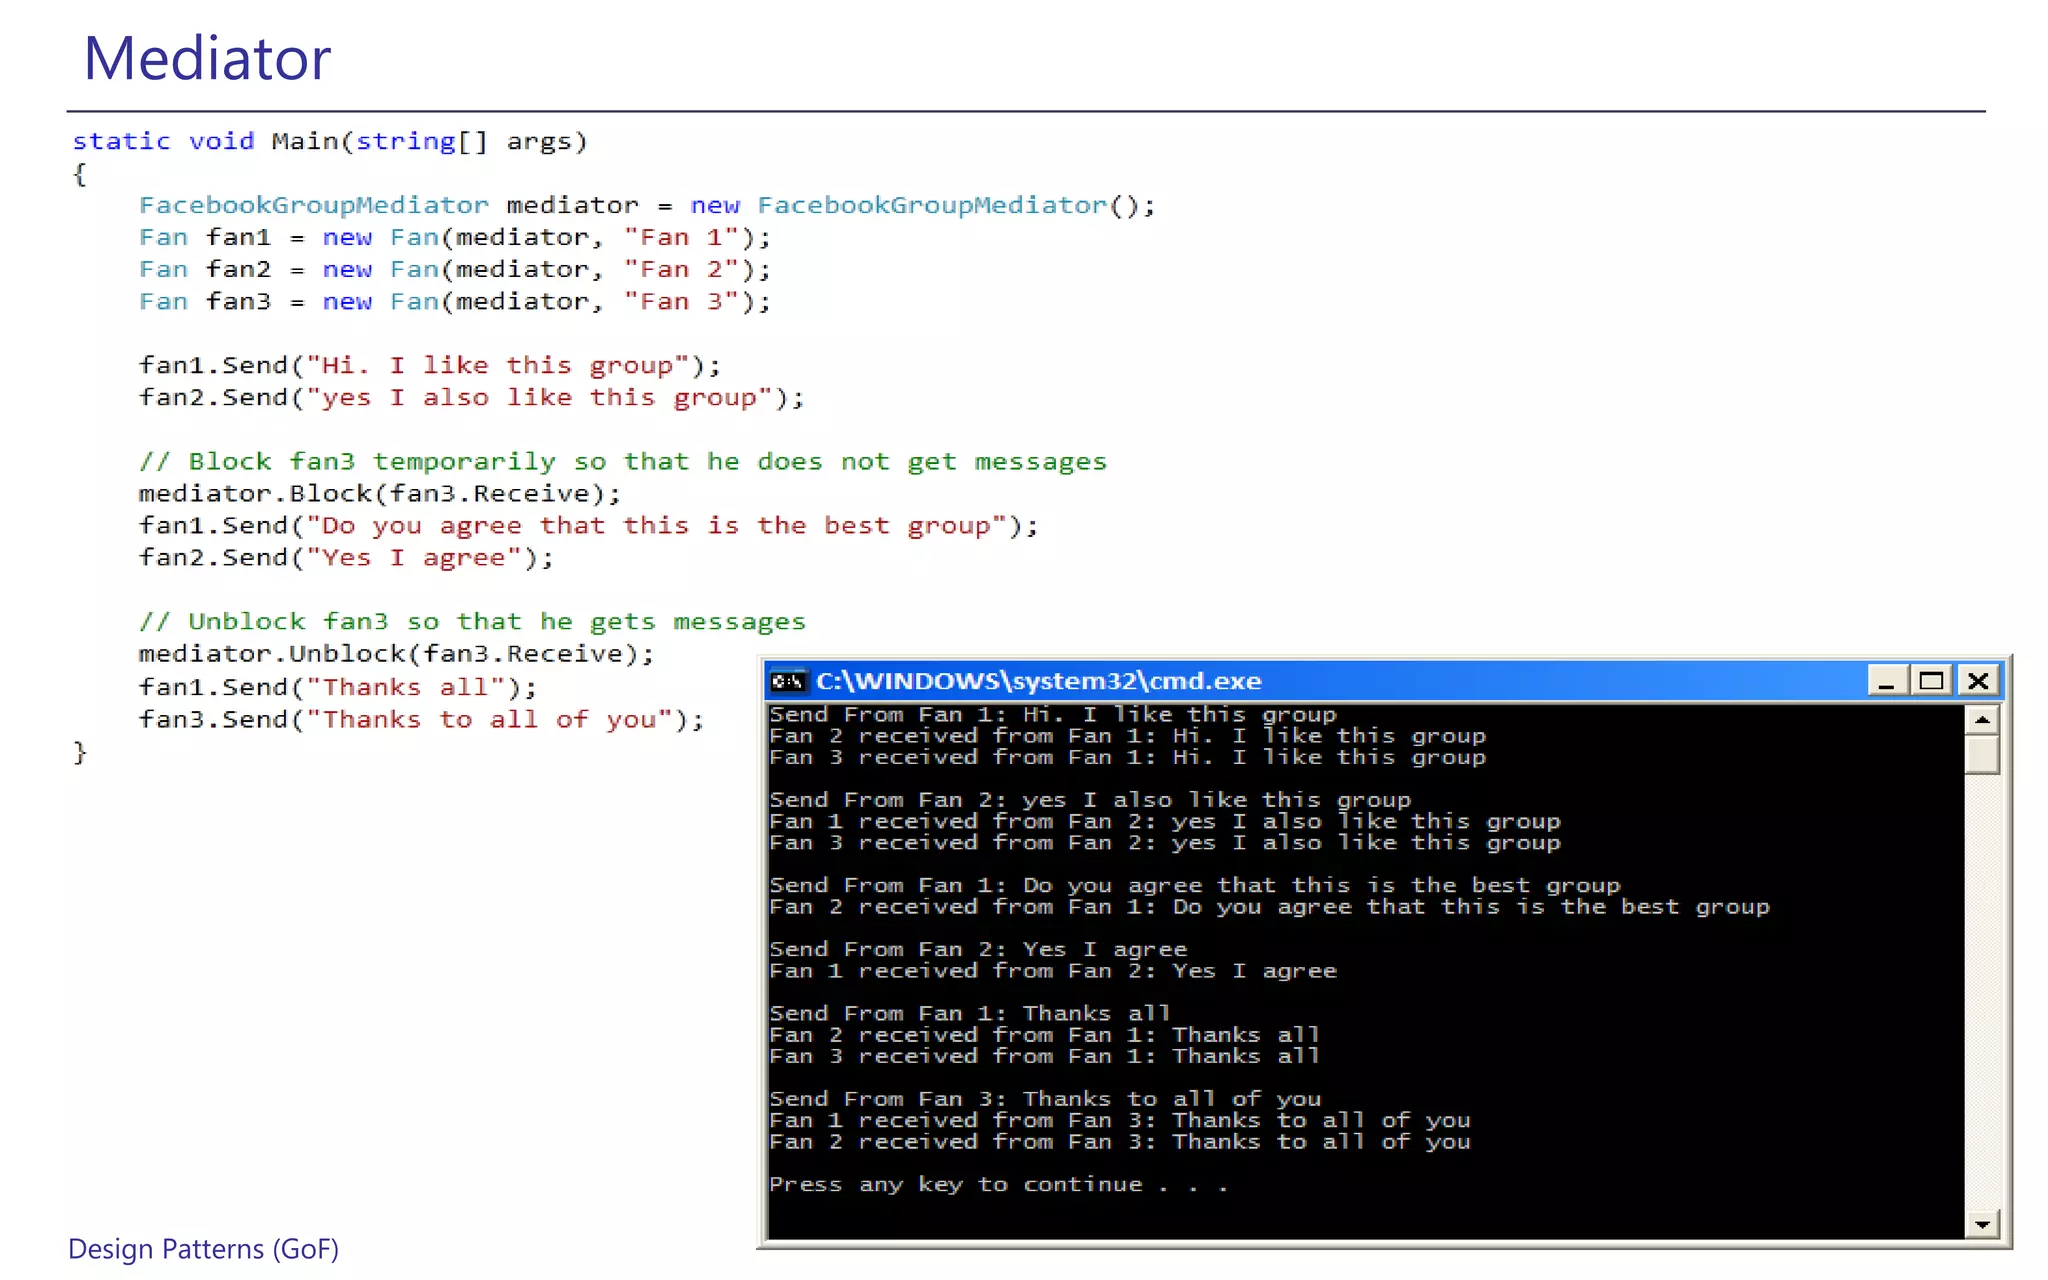Click the mediator.Block(fan3.Receive) code line

379,494
